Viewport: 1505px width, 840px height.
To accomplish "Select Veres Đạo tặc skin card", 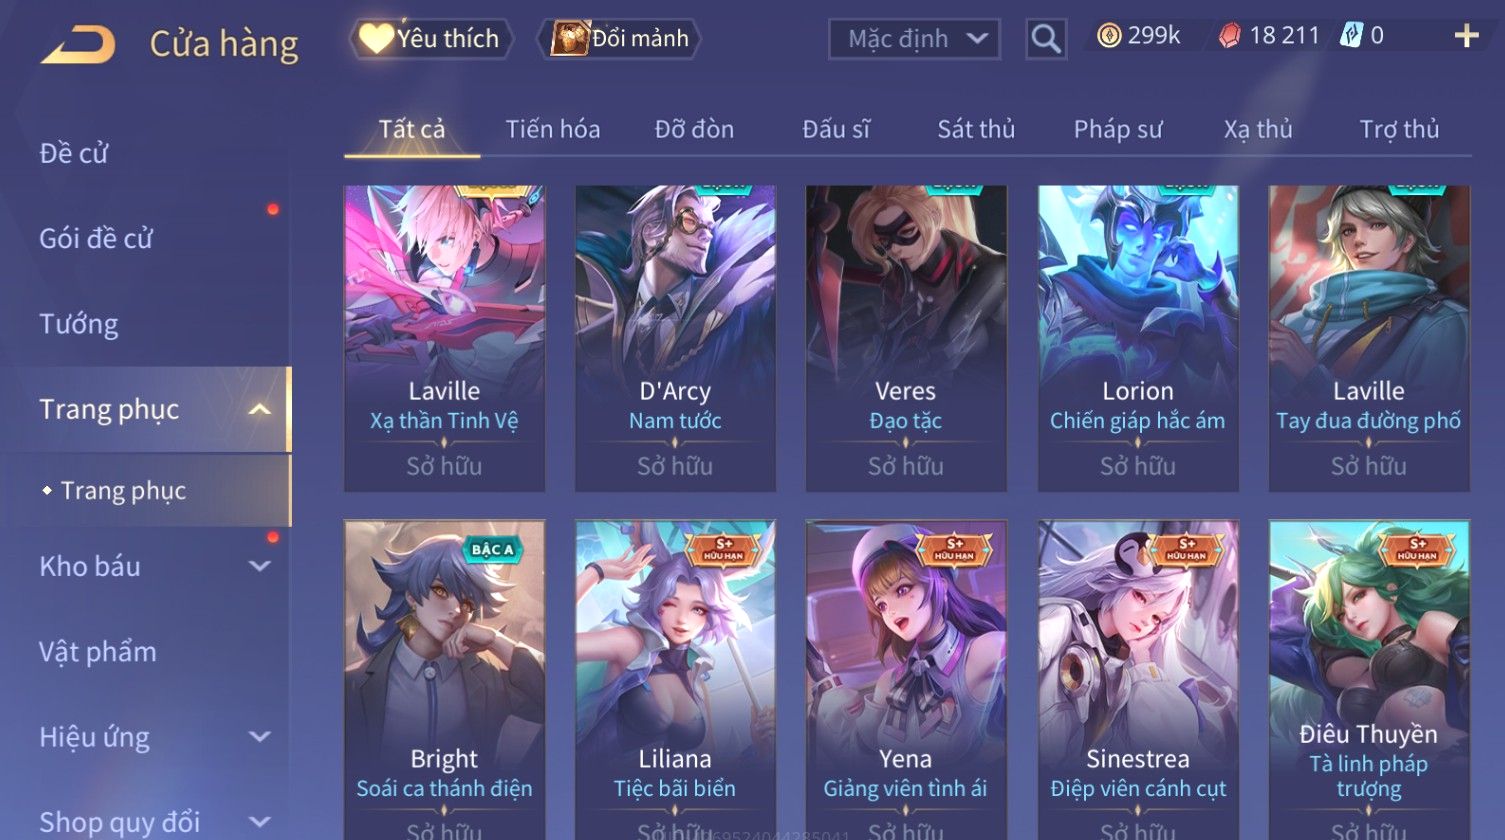I will [906, 338].
